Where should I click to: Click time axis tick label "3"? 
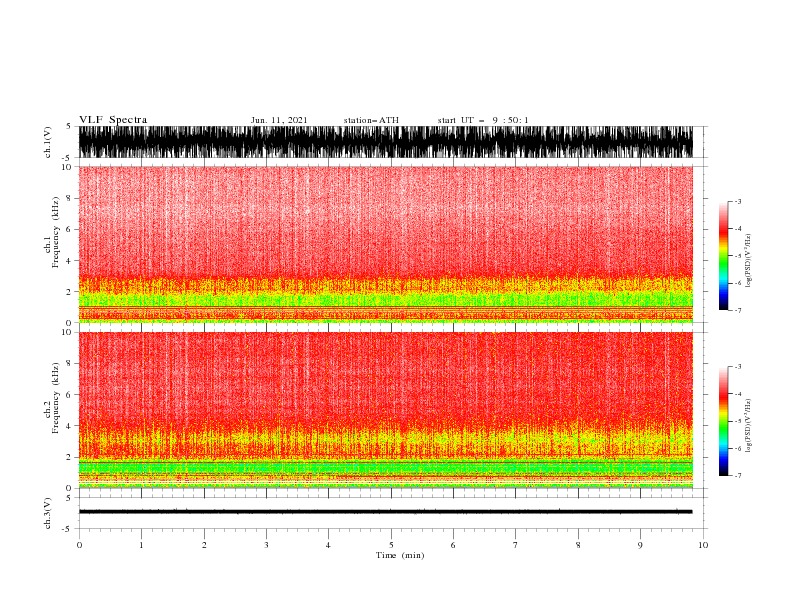(x=266, y=545)
